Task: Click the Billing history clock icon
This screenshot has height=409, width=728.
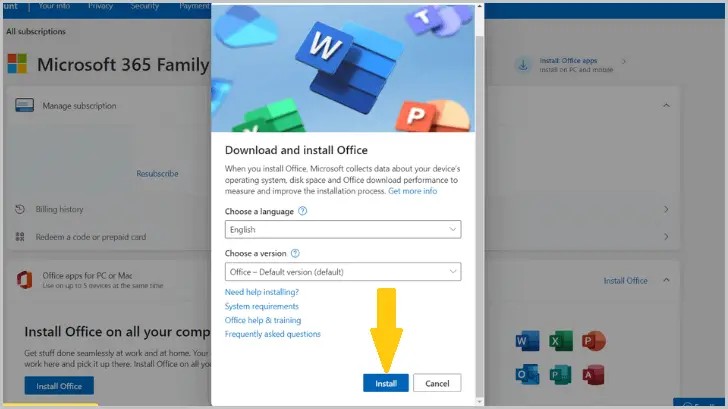Action: coord(20,209)
